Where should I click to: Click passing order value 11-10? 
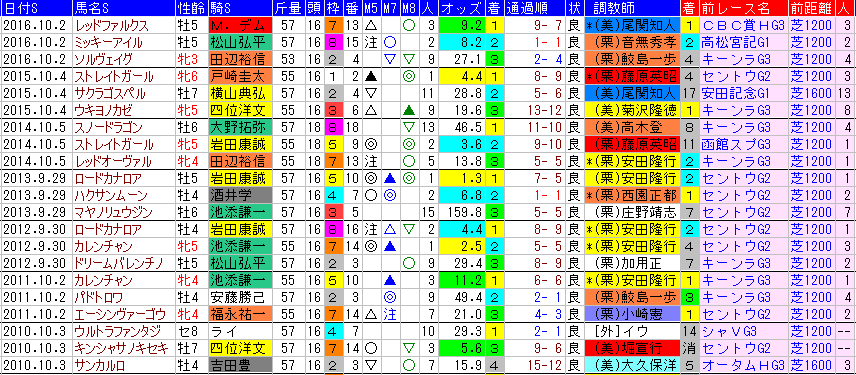(x=544, y=128)
